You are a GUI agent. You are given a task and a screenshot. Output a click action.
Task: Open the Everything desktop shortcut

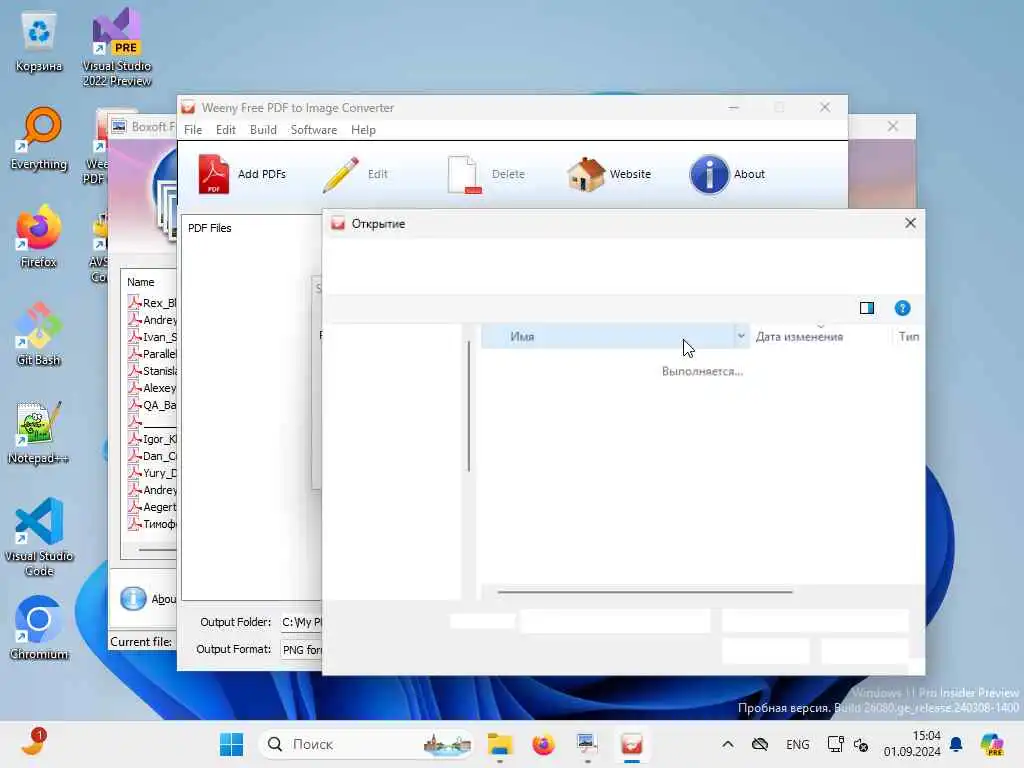tap(39, 139)
